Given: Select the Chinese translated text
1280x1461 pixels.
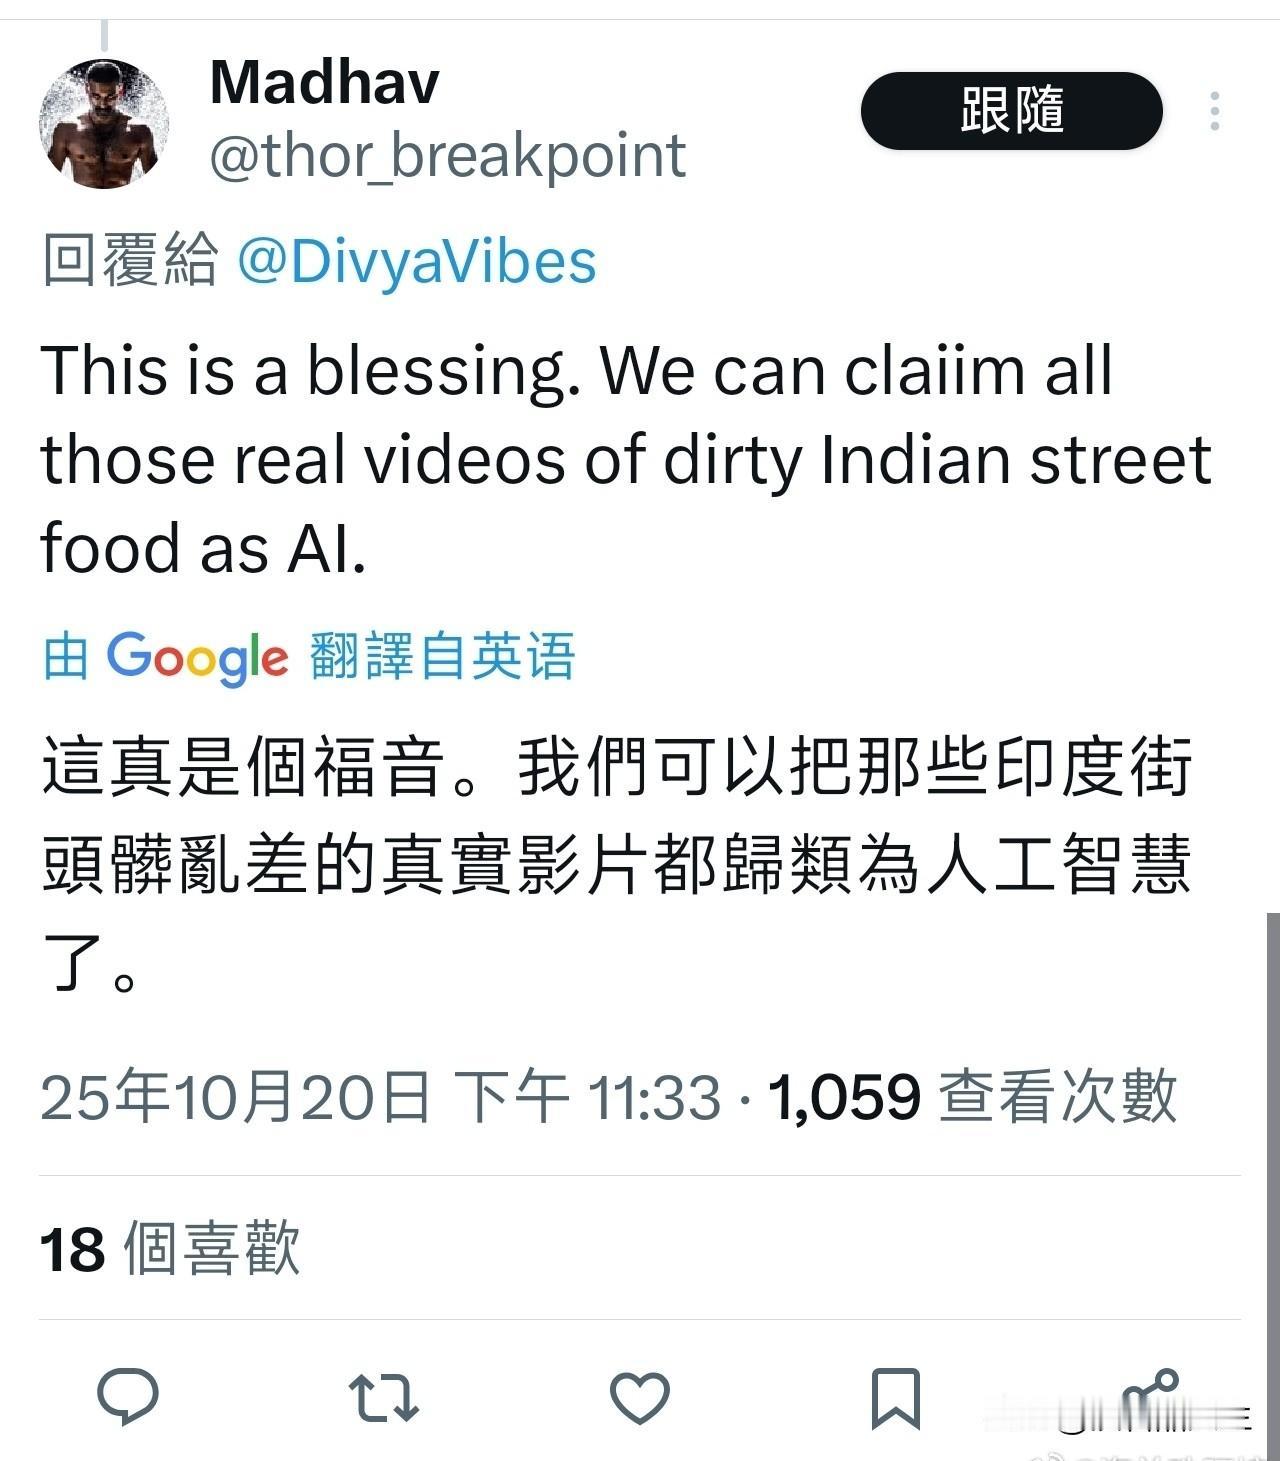Looking at the screenshot, I should (x=617, y=864).
